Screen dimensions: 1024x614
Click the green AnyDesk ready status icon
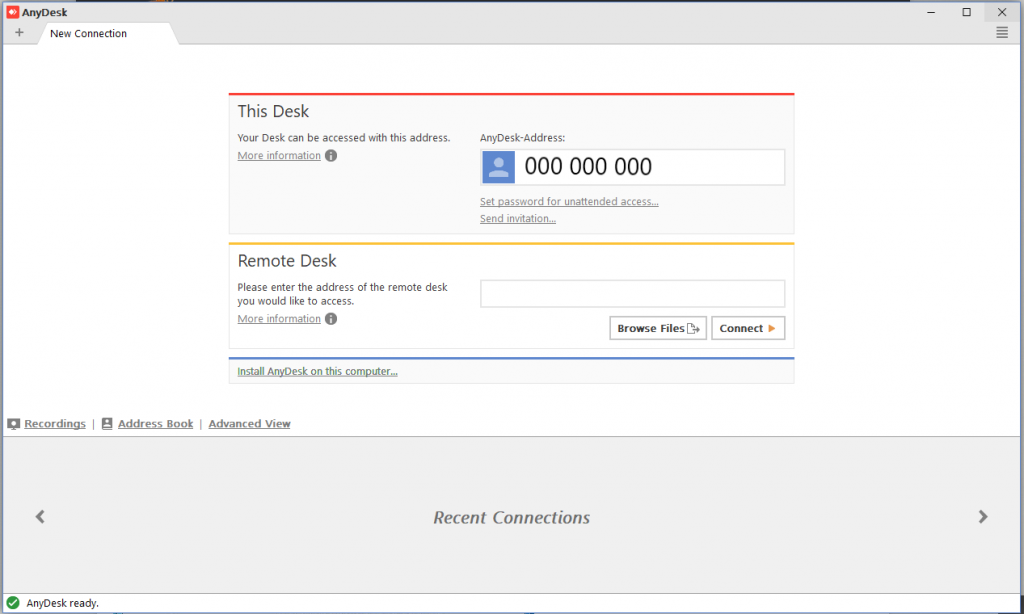click(x=13, y=603)
